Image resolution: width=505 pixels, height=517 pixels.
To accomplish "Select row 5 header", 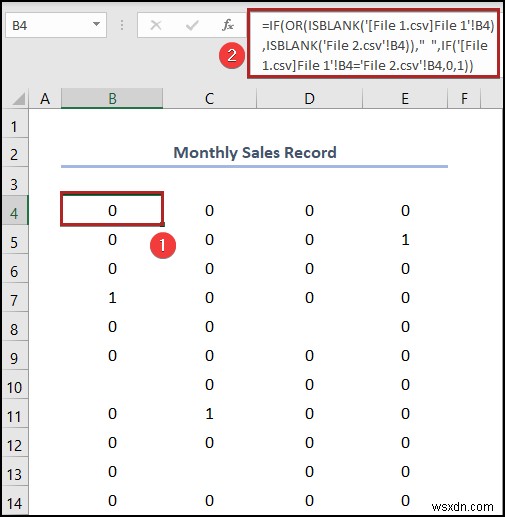I will point(15,239).
